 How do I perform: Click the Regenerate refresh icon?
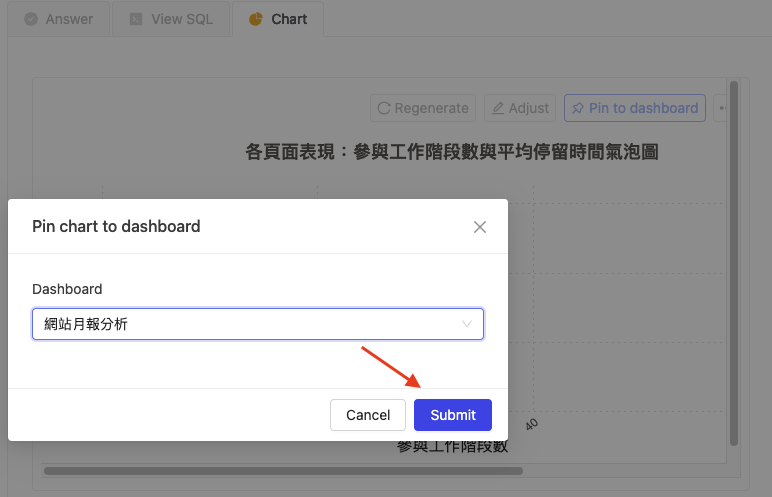tap(384, 108)
